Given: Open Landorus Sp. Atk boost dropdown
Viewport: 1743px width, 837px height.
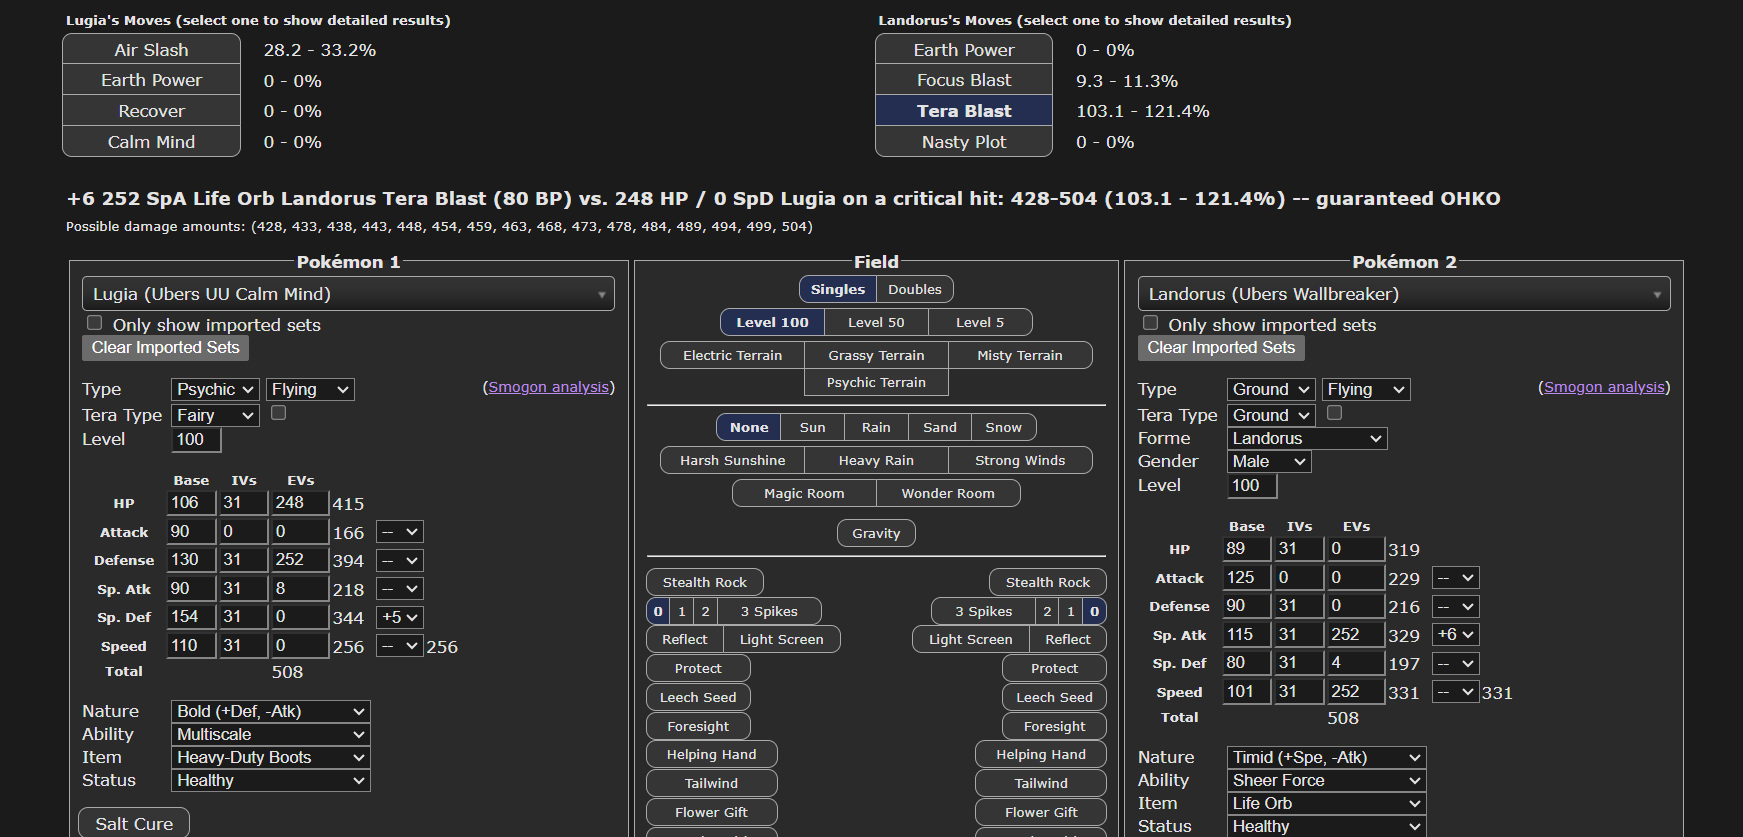Looking at the screenshot, I should click(x=1455, y=634).
